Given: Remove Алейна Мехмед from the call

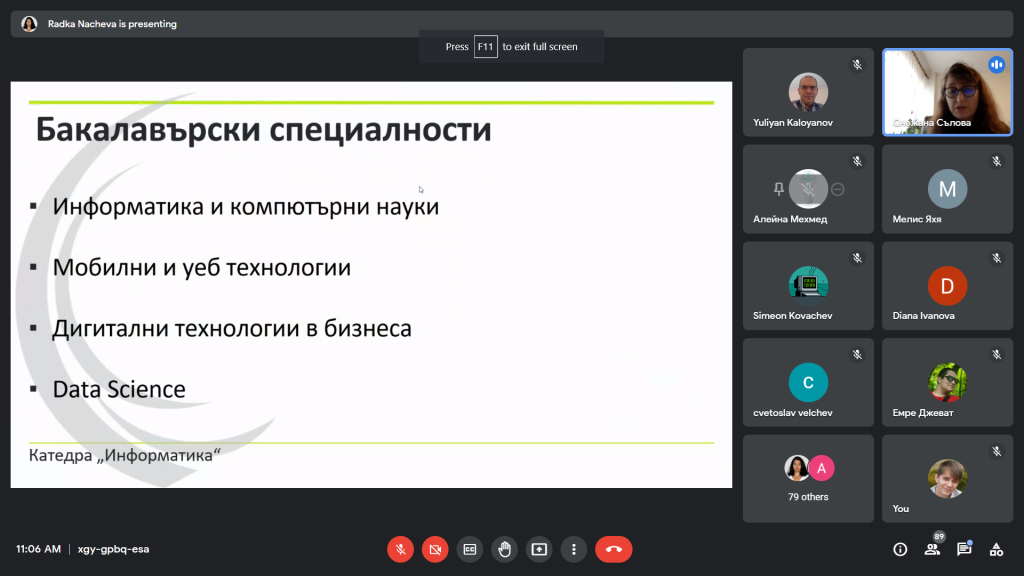Looking at the screenshot, I should (x=838, y=189).
